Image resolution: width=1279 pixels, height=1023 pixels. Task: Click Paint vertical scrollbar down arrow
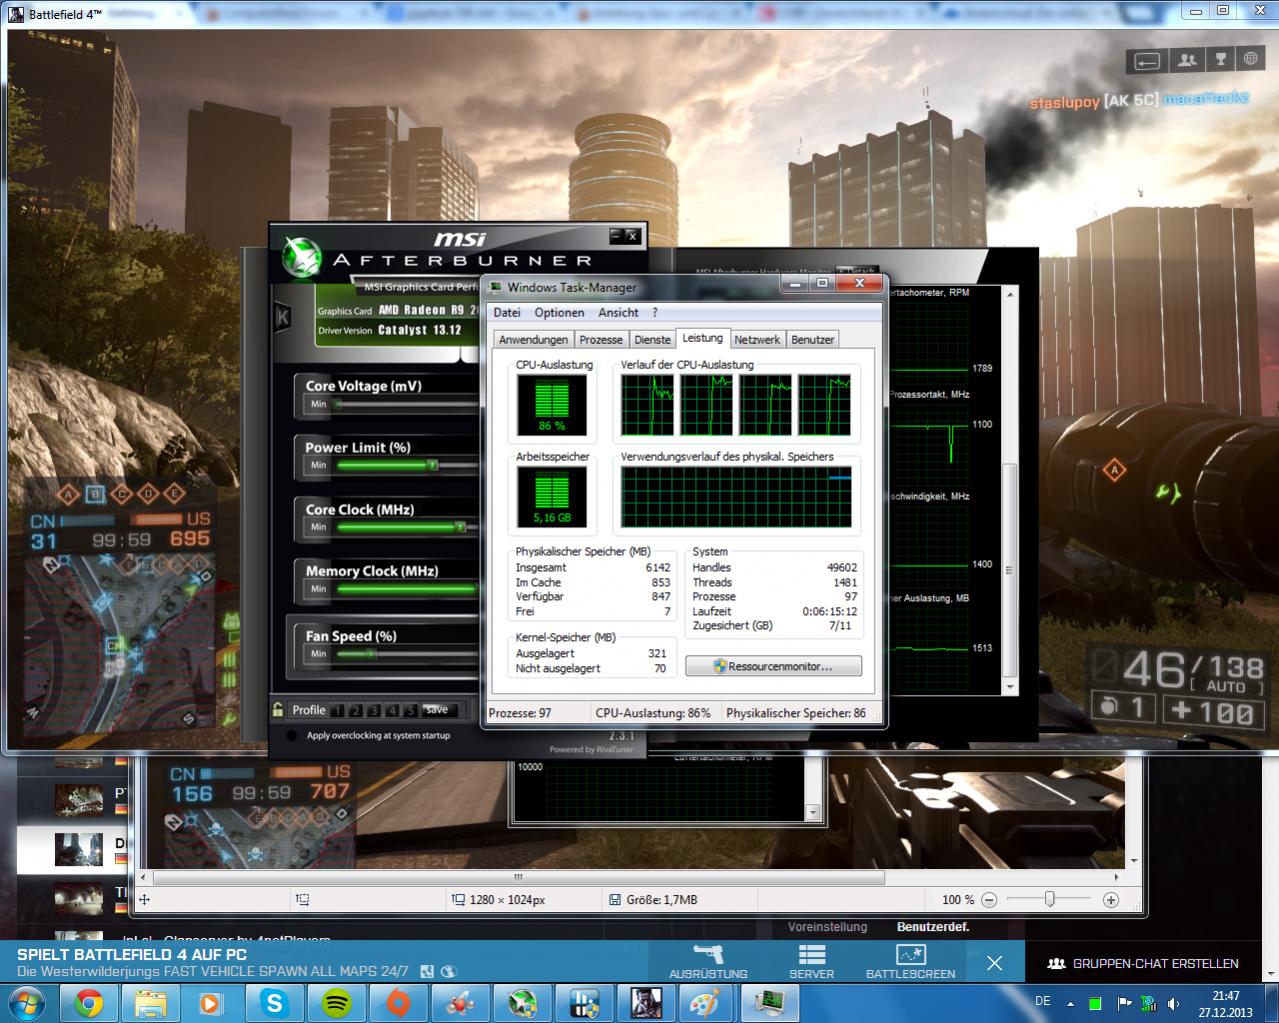click(1133, 861)
